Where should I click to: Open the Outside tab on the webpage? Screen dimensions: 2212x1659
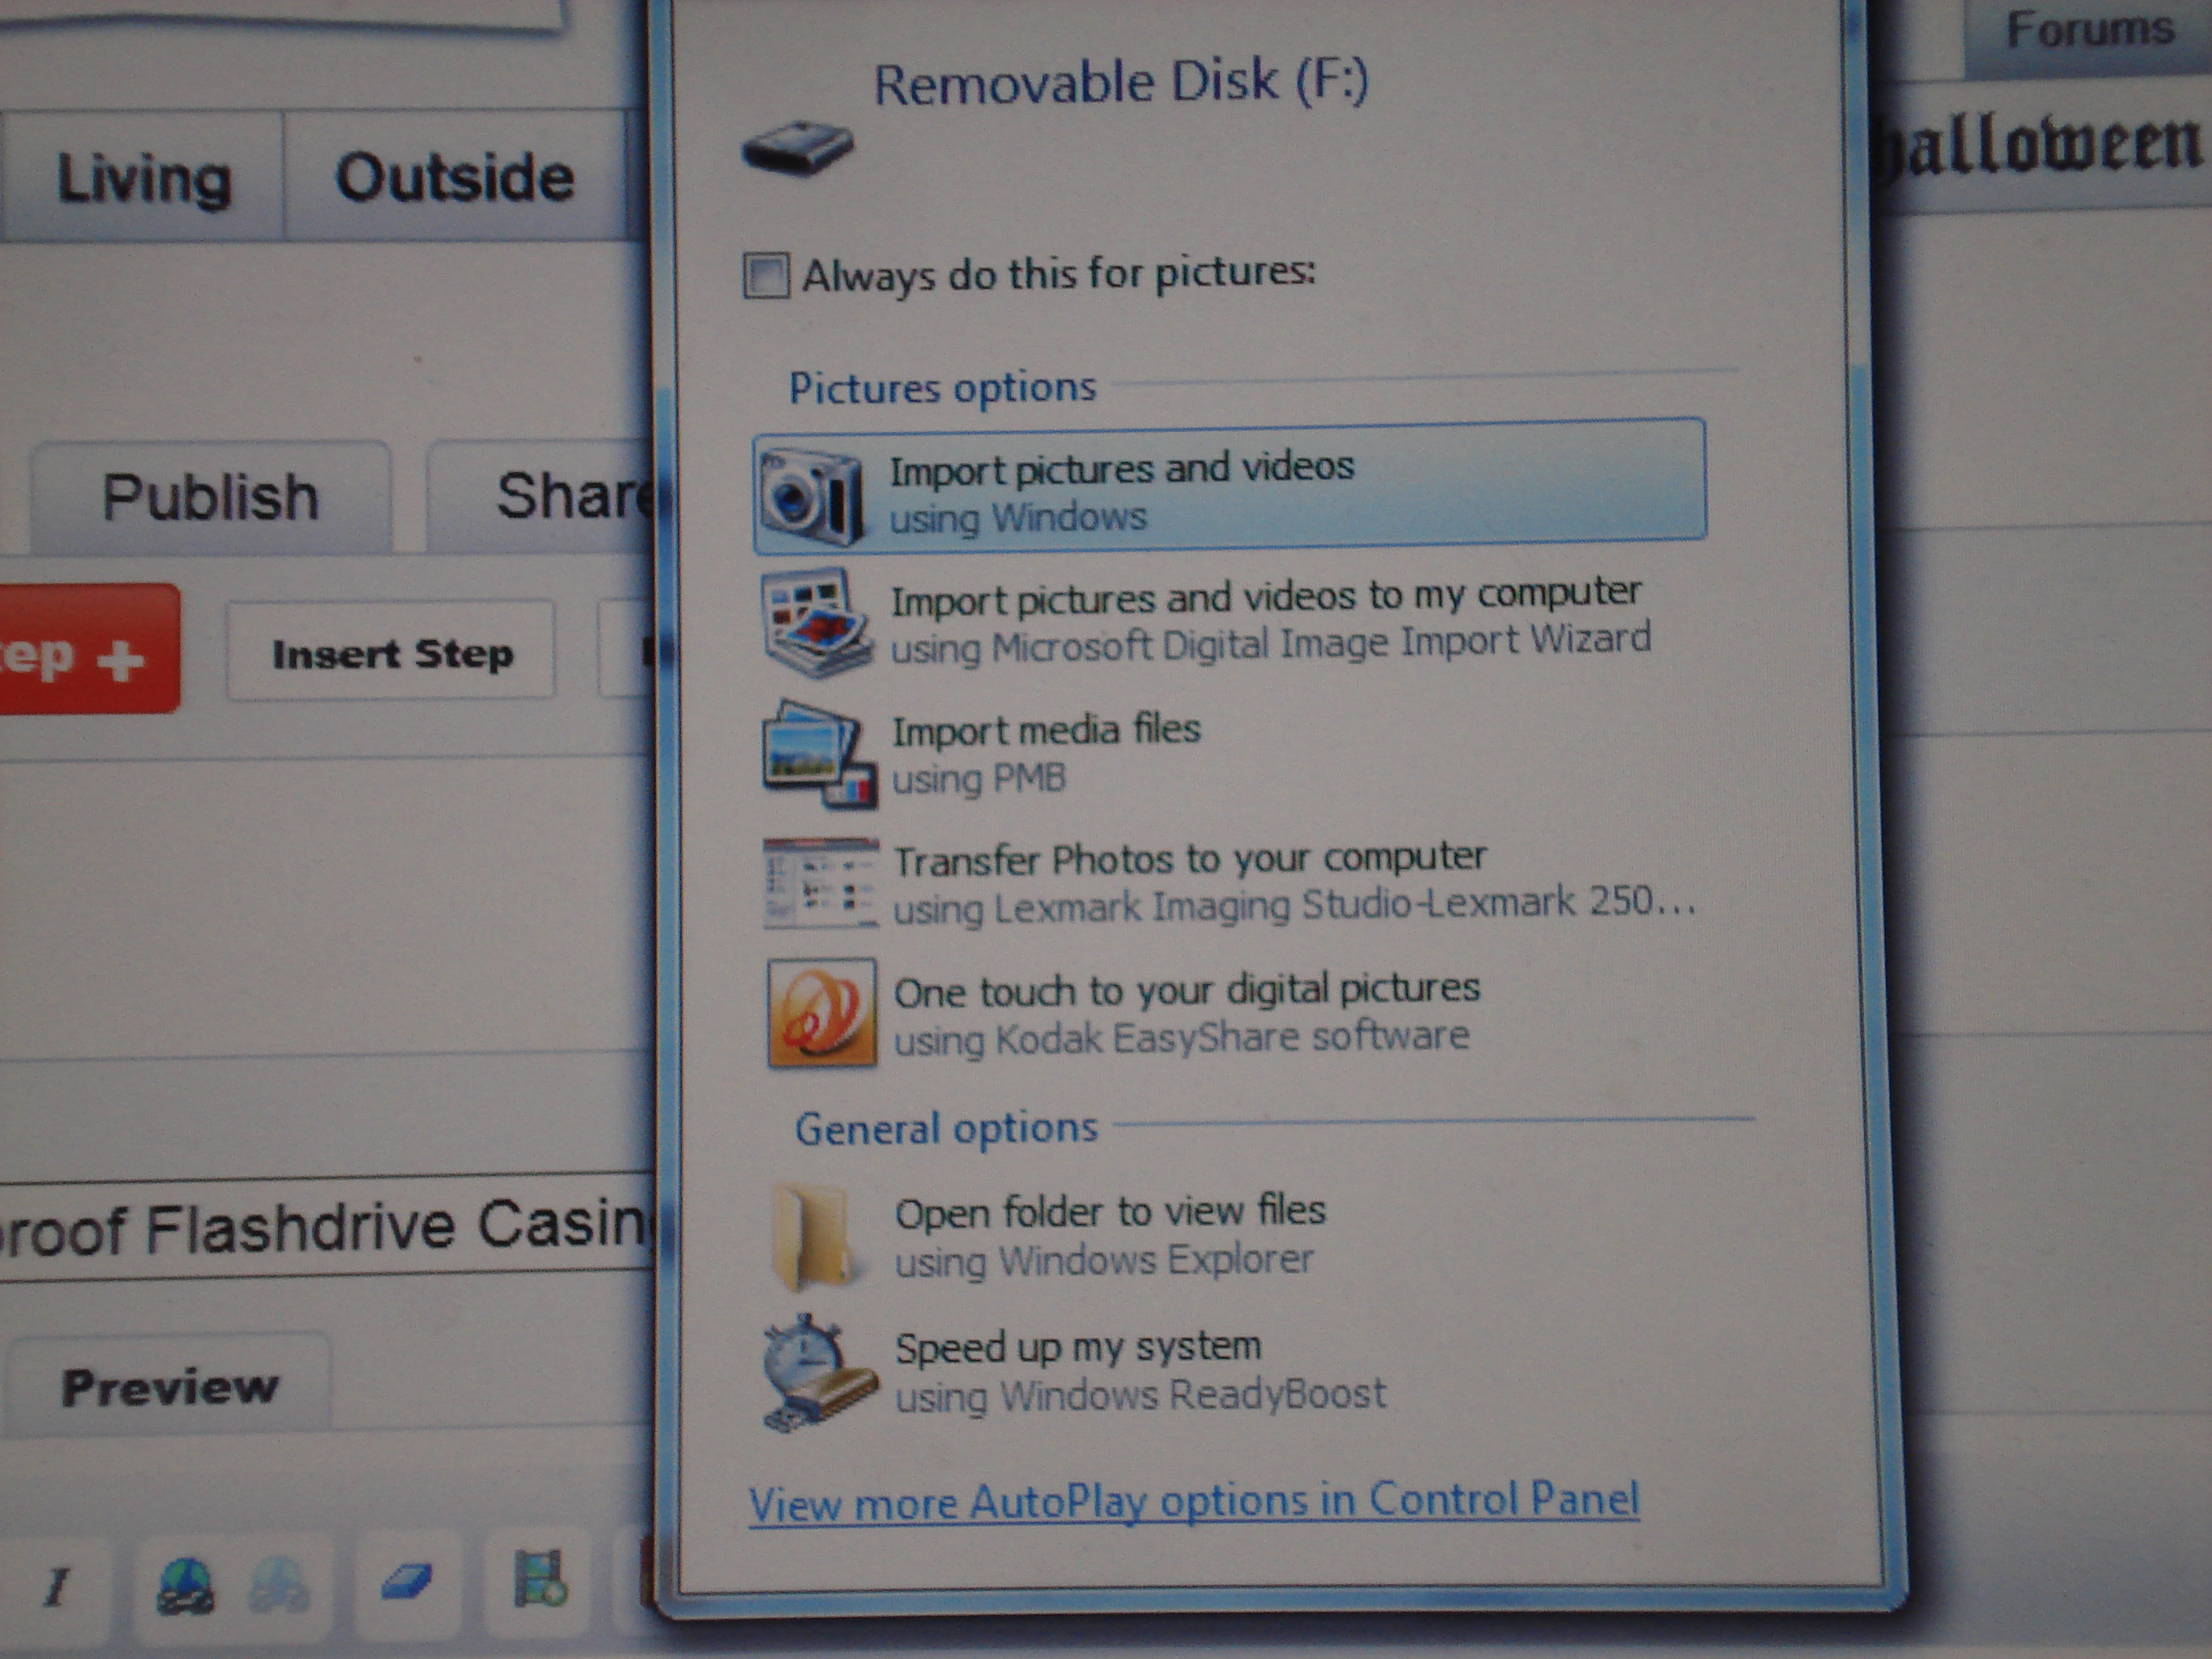(x=455, y=178)
